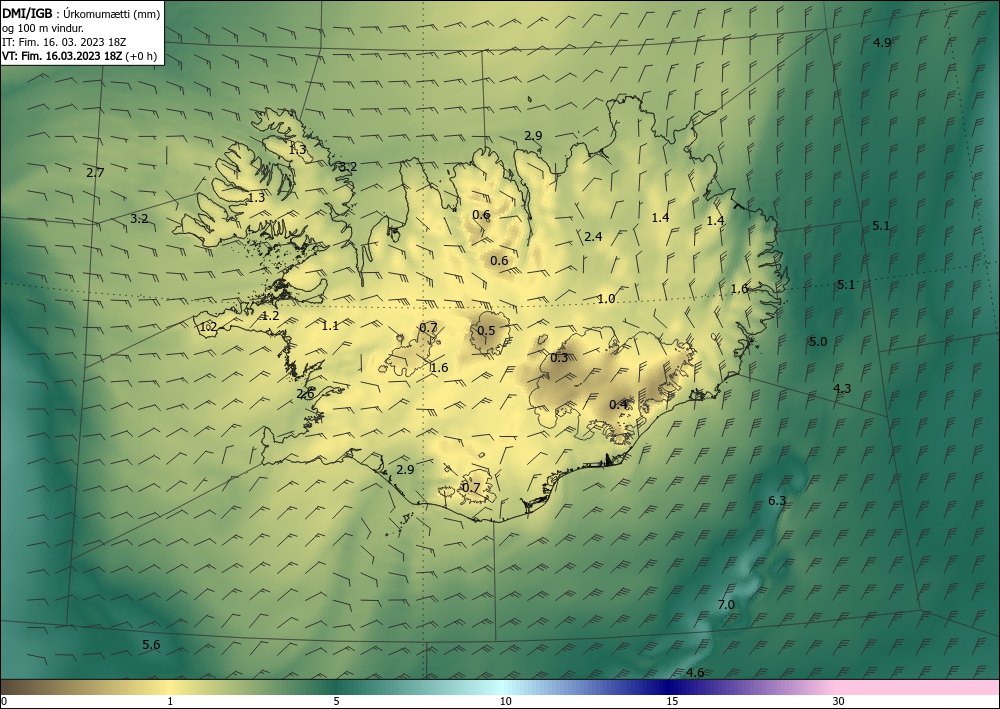The width and height of the screenshot is (1000, 709).
Task: Click the 1.0 value in central Iceland
Action: 606,298
